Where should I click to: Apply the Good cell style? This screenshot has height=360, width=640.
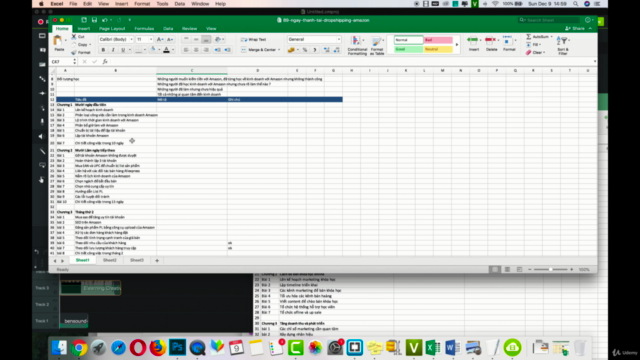(x=408, y=49)
